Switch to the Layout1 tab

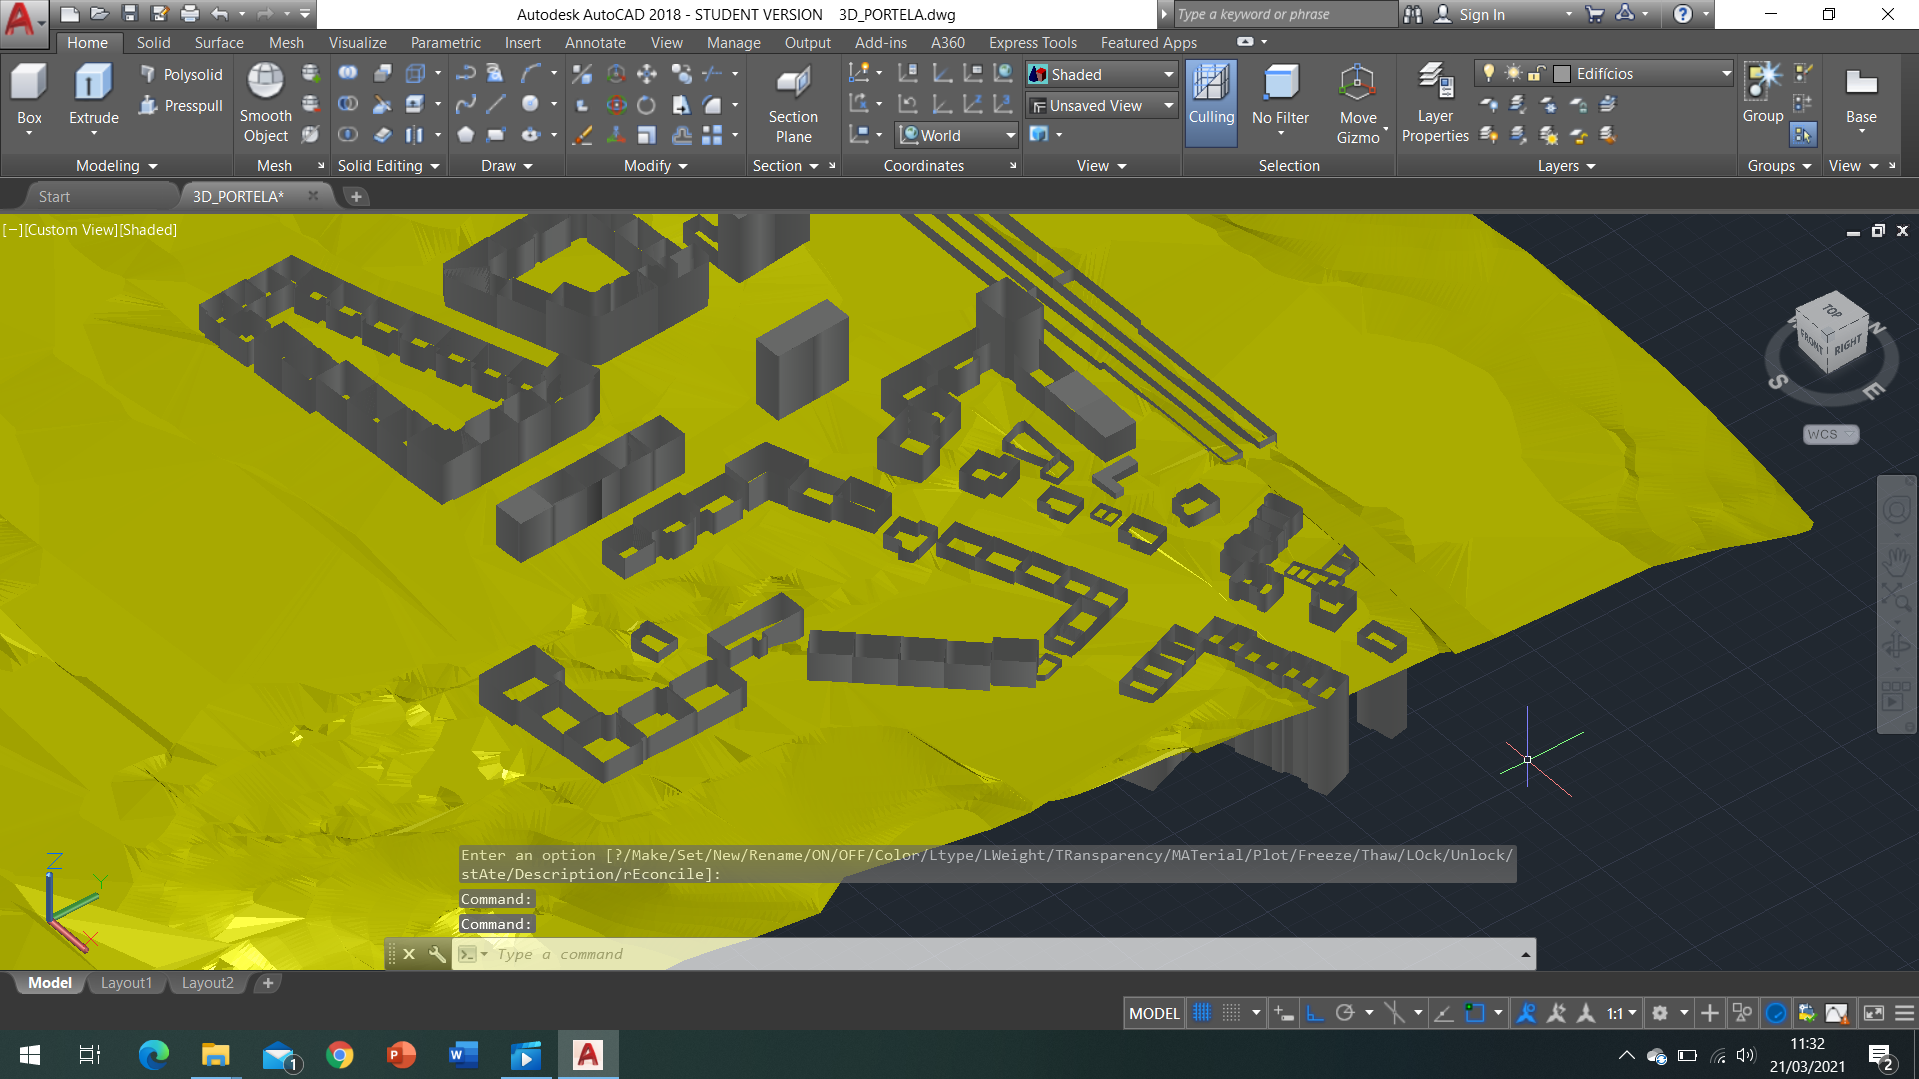click(126, 983)
